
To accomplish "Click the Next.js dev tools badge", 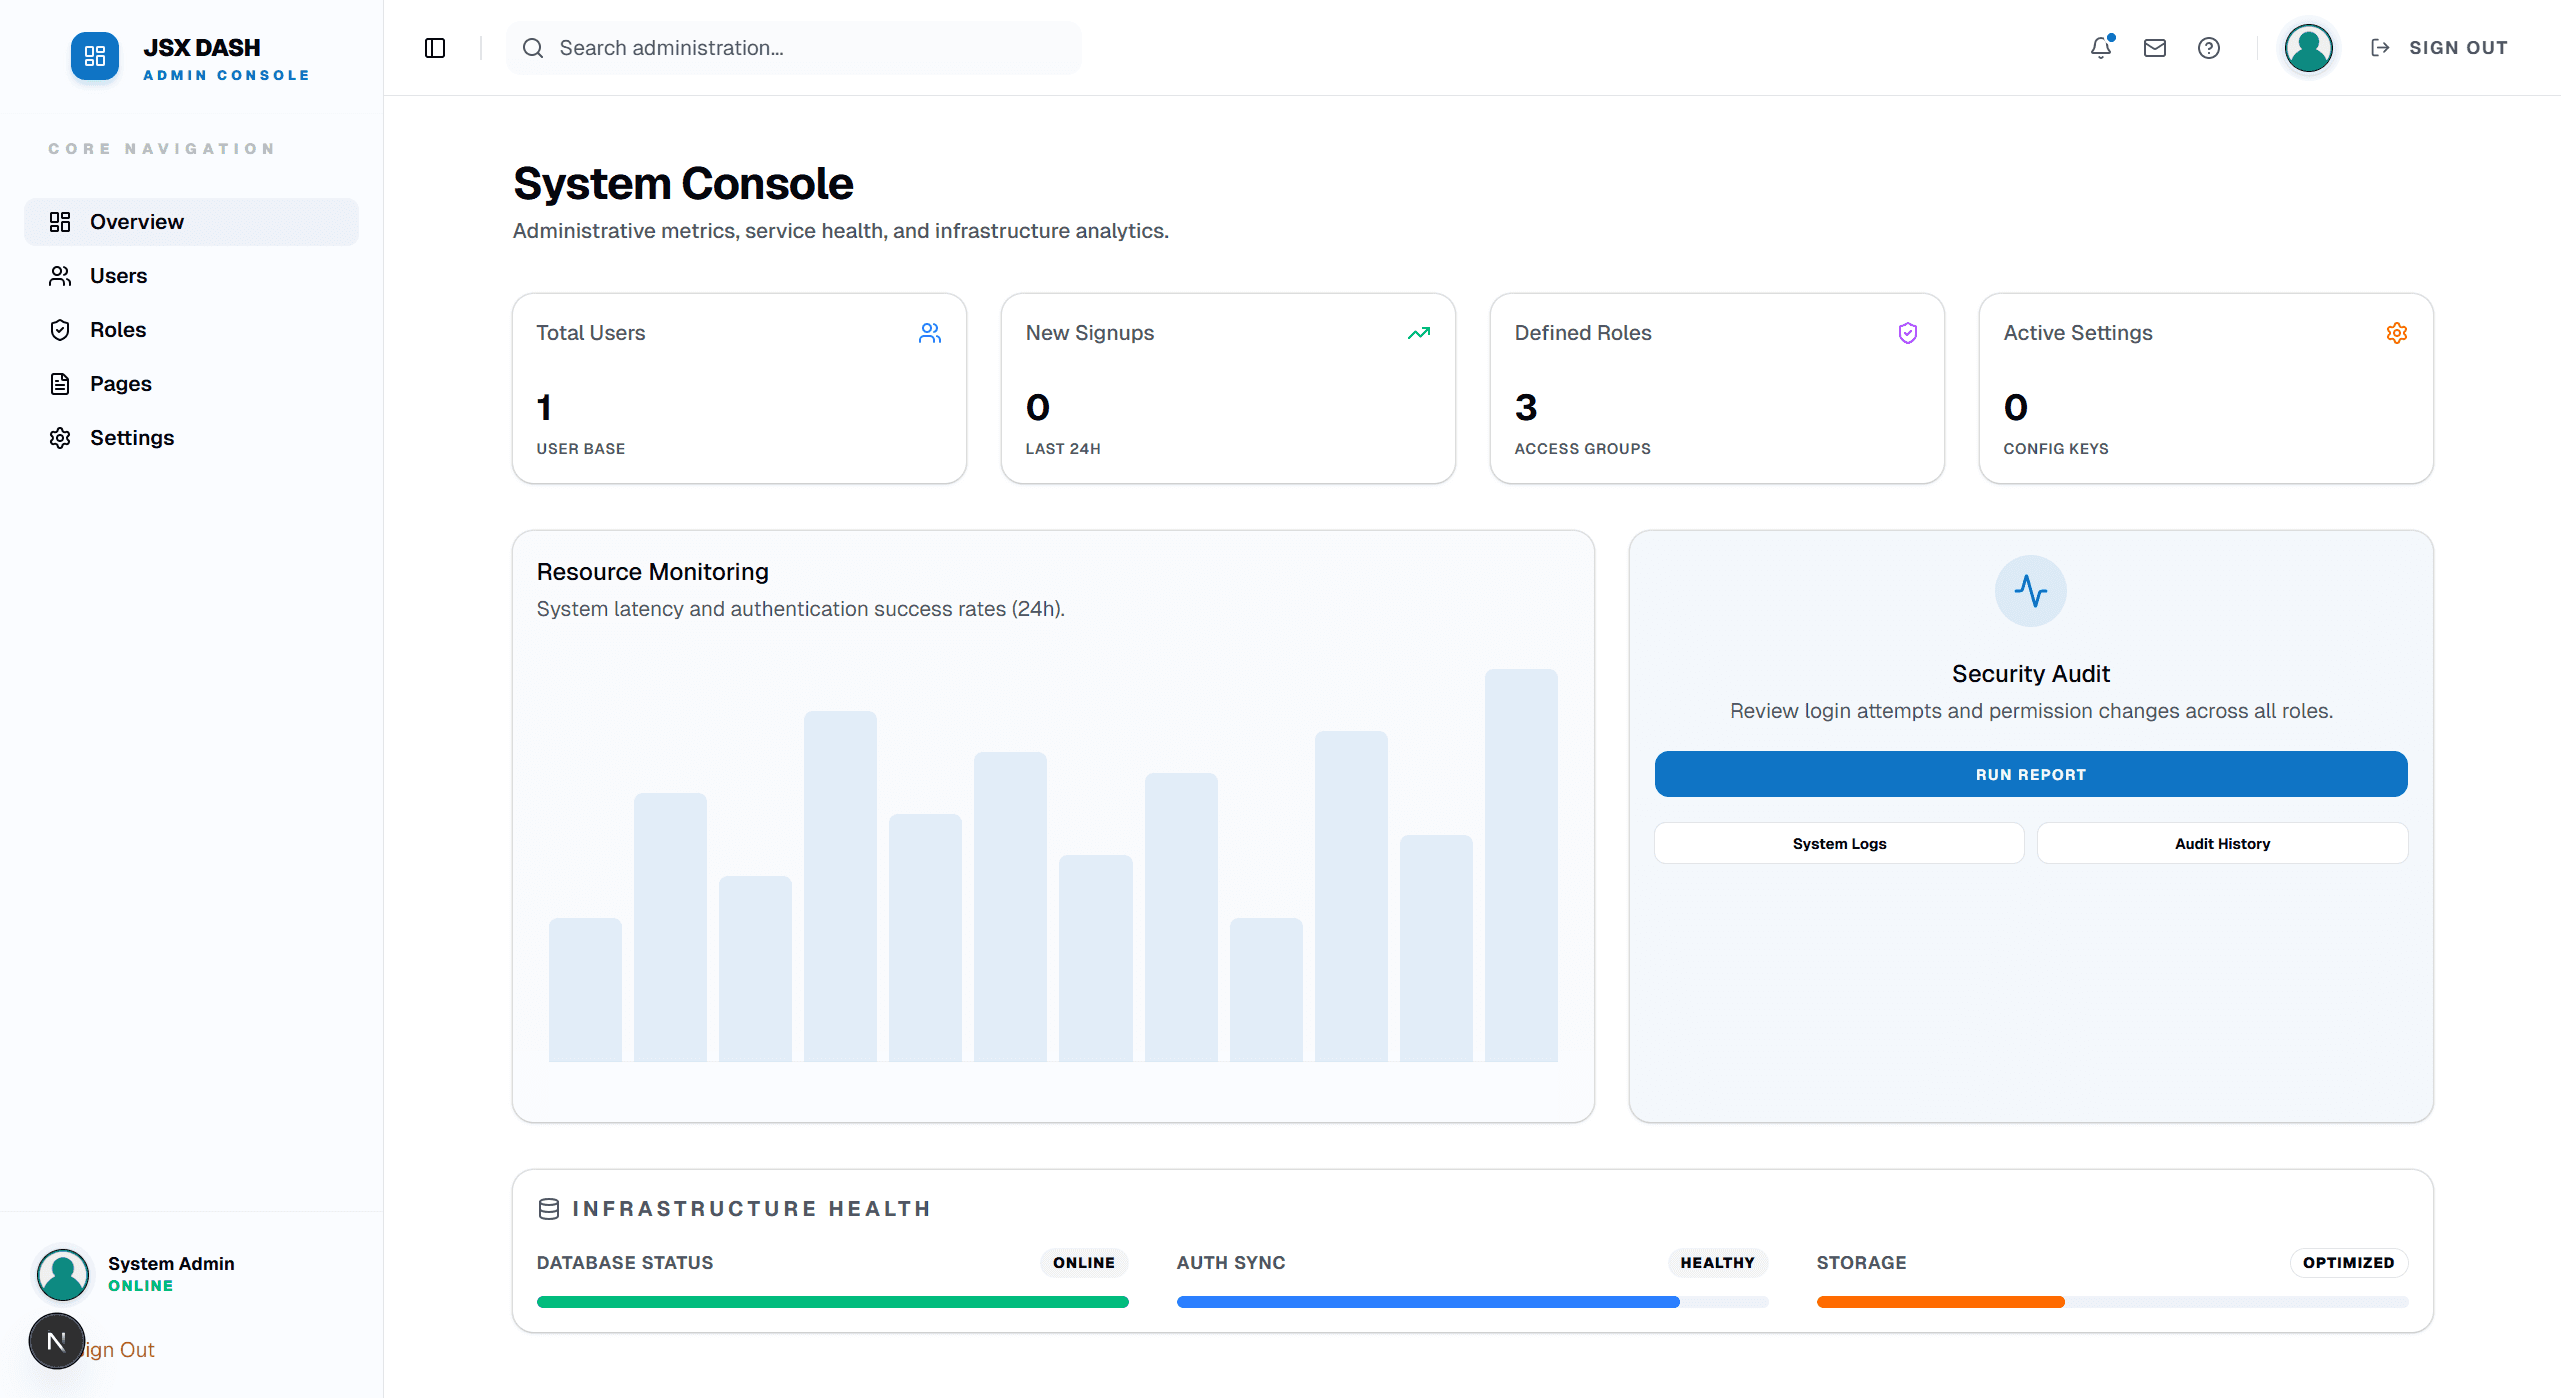I will point(57,1341).
